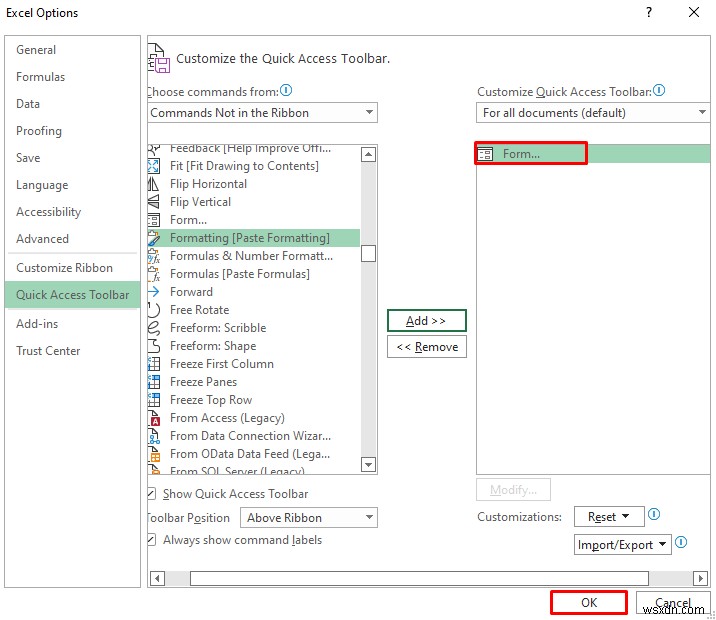716x620 pixels.
Task: Click the Fit Drawing to Contents icon
Action: point(154,166)
